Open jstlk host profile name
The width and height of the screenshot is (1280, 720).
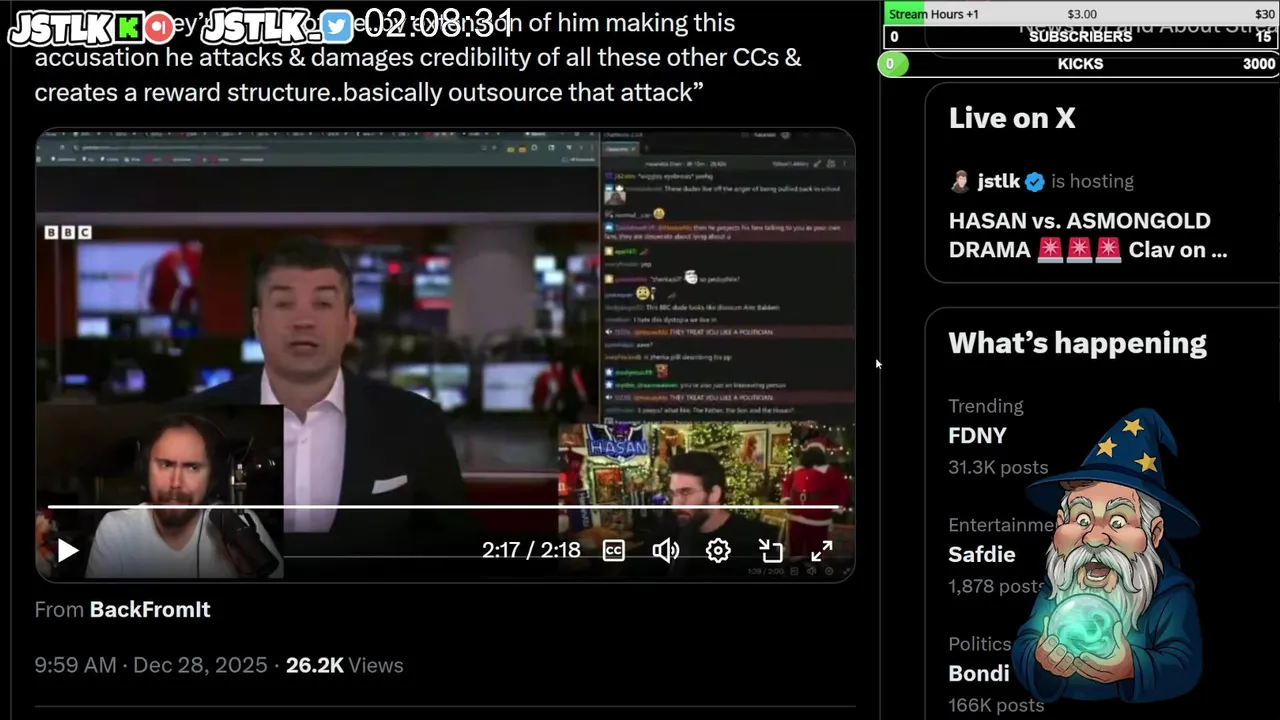(x=998, y=181)
